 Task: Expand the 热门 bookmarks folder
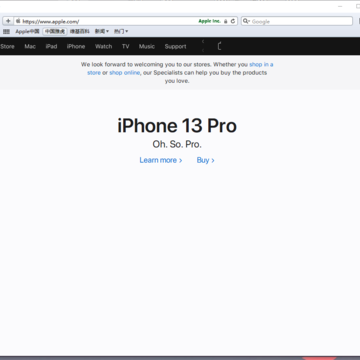coord(121,31)
